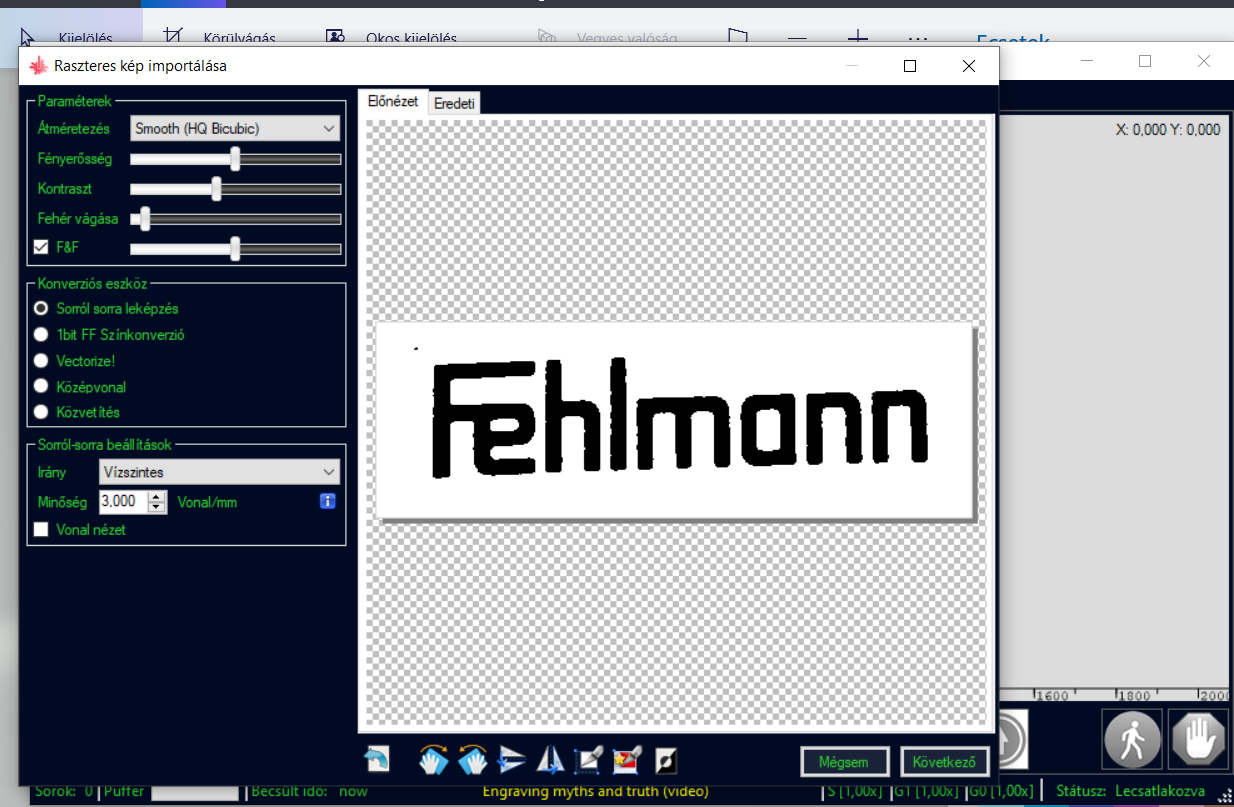Click the stop hand icon in main window
The width and height of the screenshot is (1234, 807).
click(x=1198, y=740)
